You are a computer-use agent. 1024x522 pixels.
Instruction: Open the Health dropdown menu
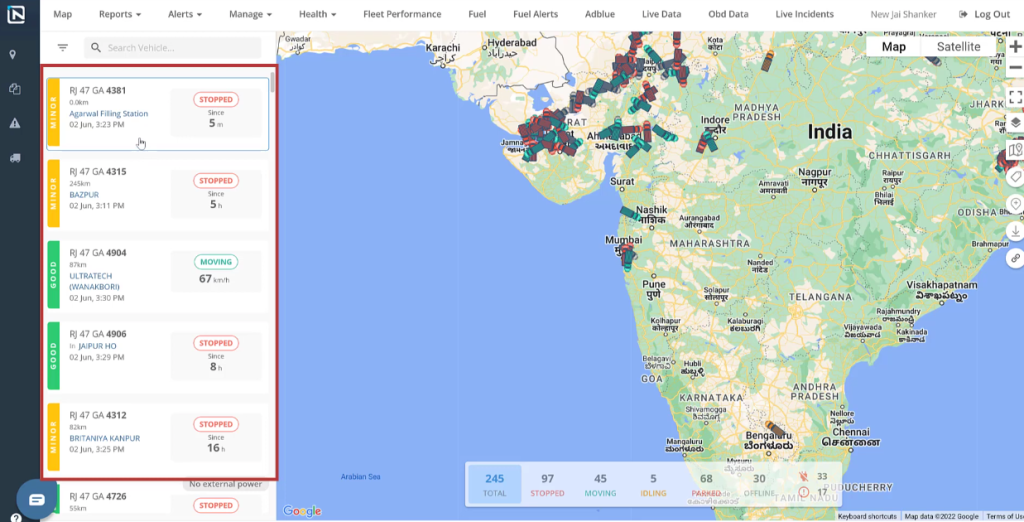(x=317, y=15)
